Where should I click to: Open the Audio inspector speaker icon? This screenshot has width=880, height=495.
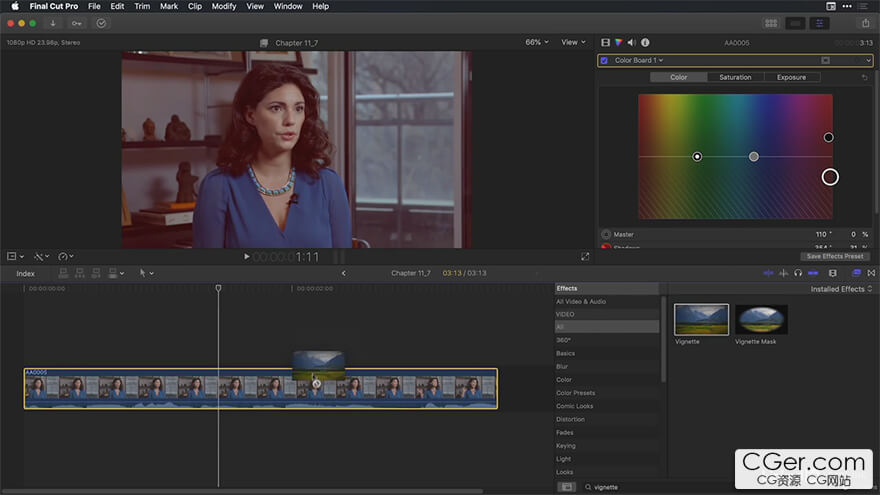pos(632,42)
